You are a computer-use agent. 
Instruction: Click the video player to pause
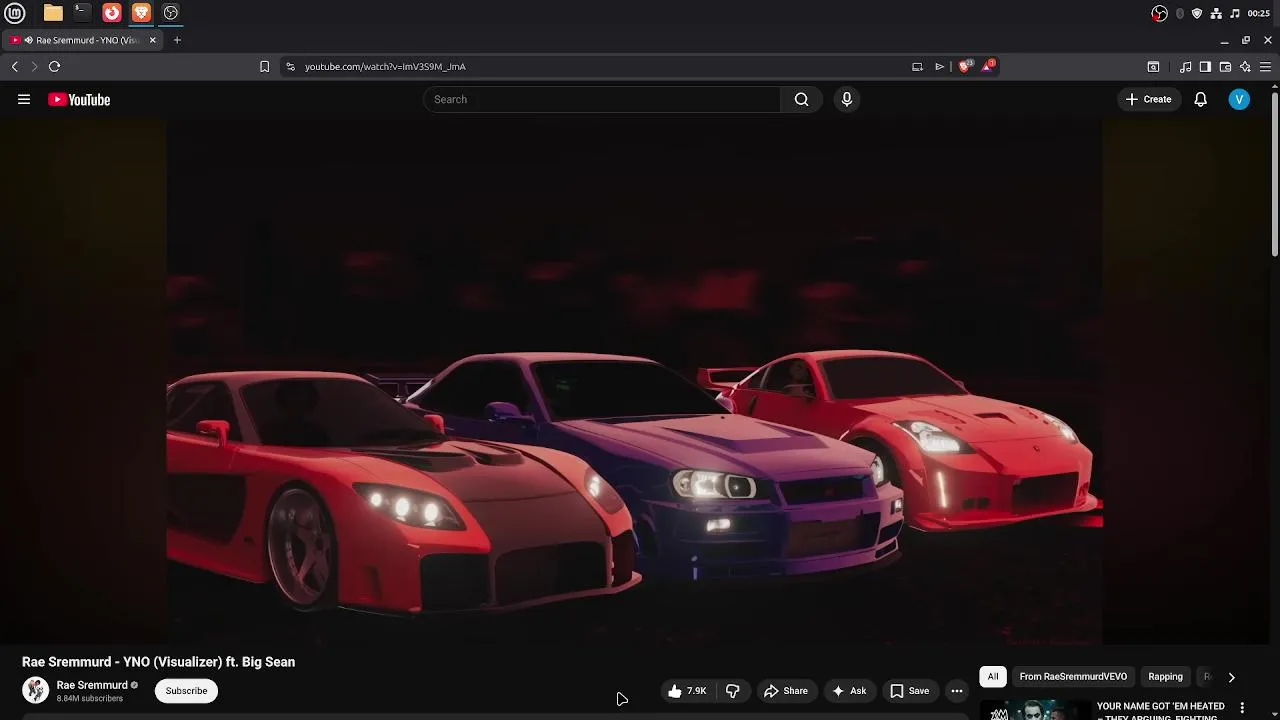[x=634, y=382]
